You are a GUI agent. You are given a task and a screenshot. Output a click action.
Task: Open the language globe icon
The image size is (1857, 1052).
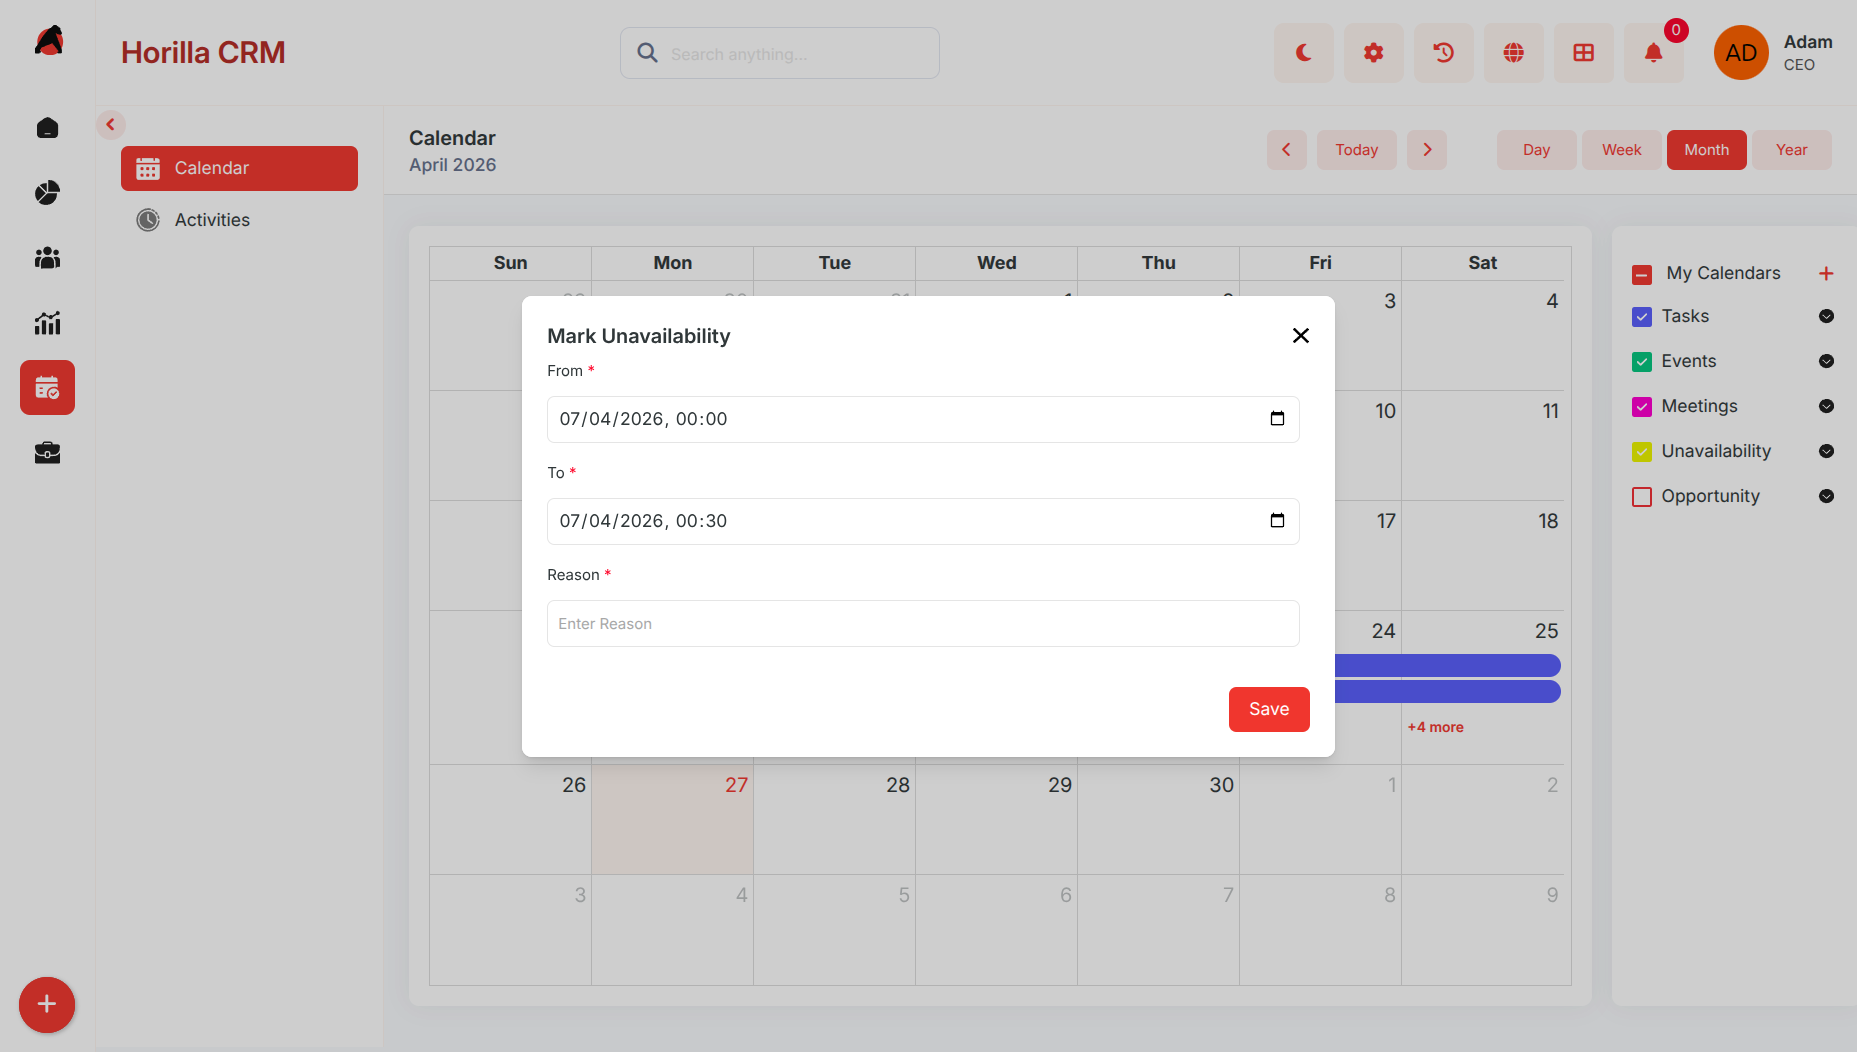pos(1514,53)
